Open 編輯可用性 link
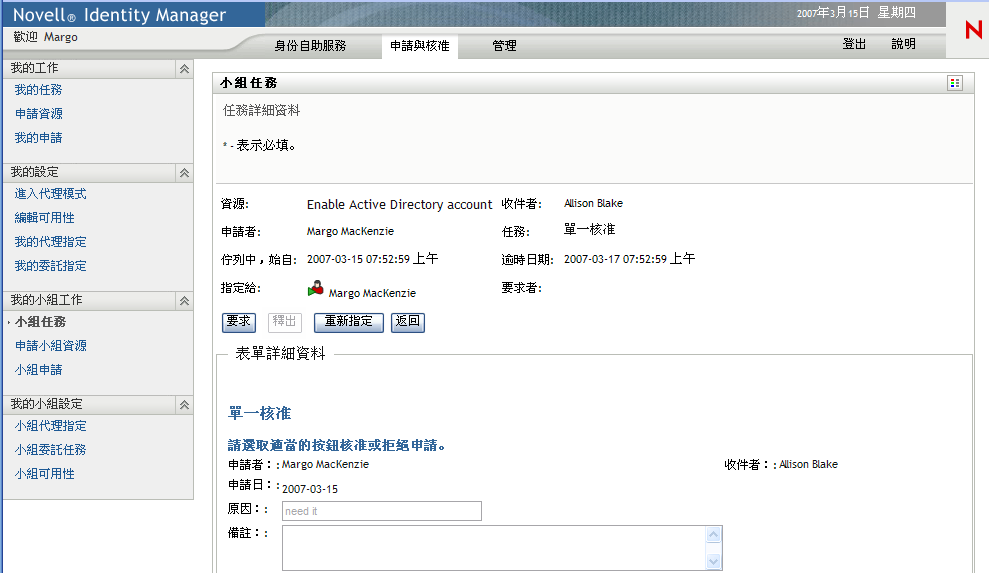The height and width of the screenshot is (573, 989). 44,218
